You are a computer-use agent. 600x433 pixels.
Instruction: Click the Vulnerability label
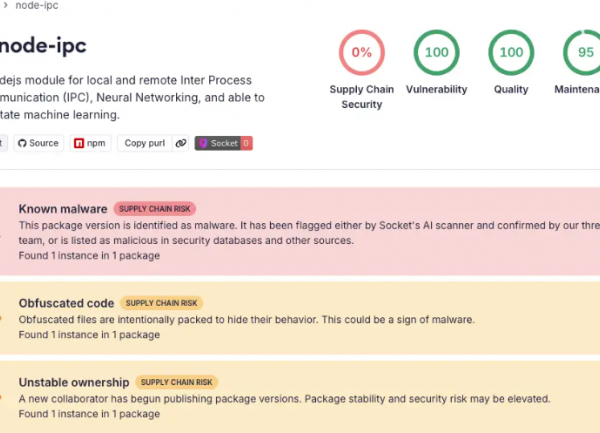[436, 90]
